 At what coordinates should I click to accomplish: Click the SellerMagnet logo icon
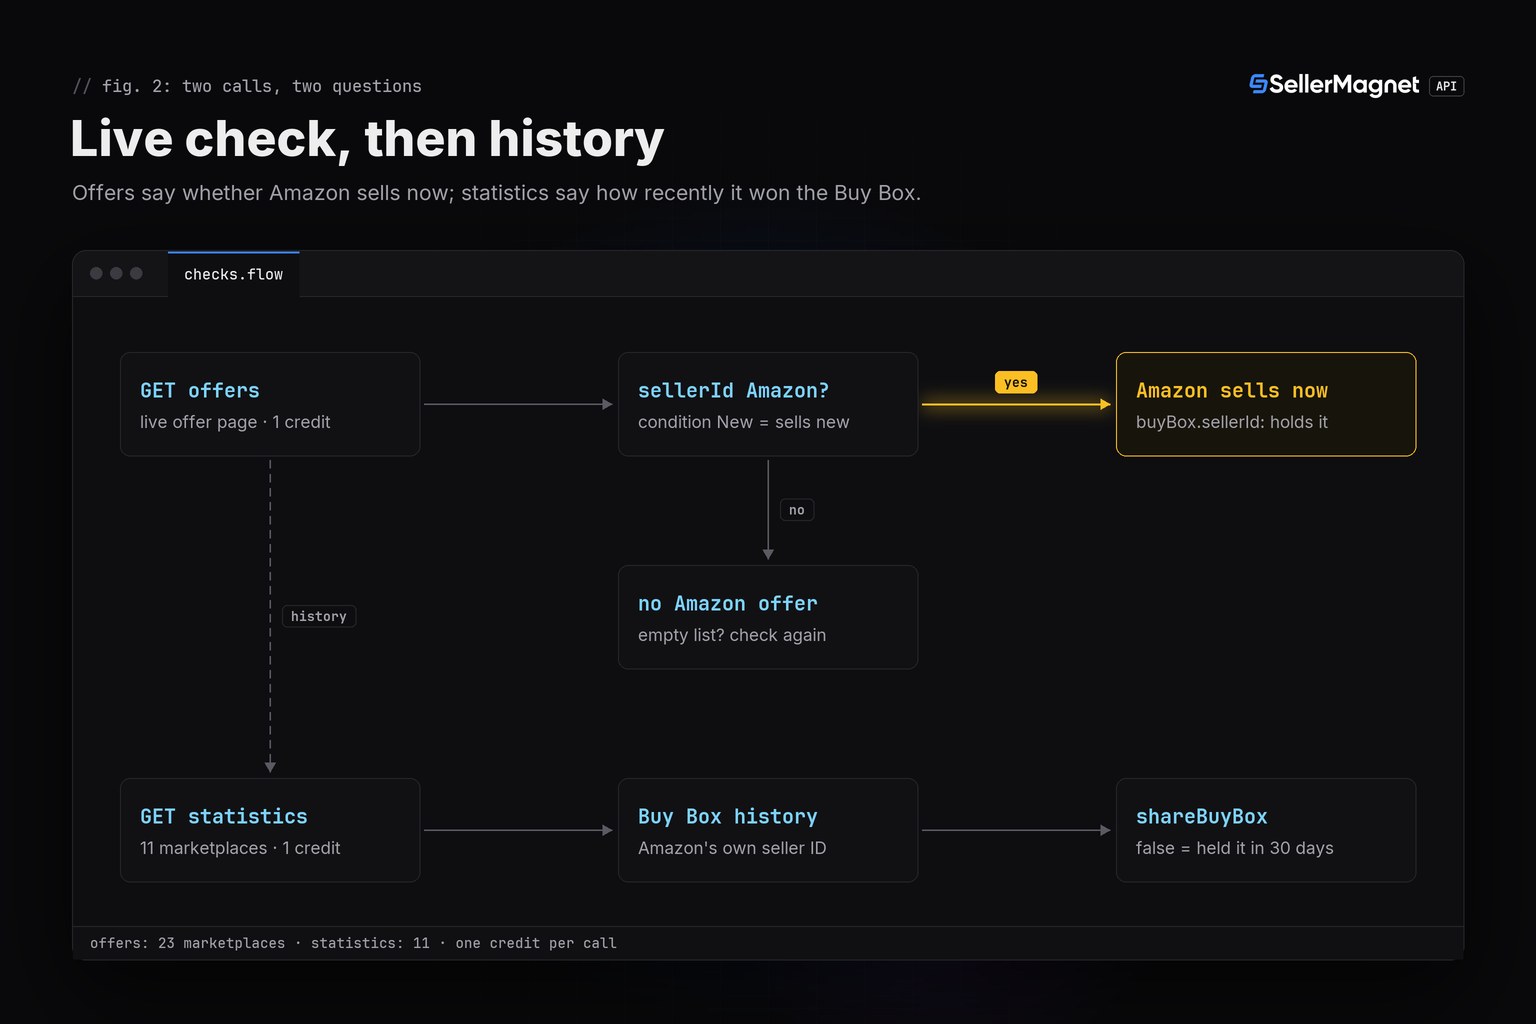pyautogui.click(x=1258, y=84)
